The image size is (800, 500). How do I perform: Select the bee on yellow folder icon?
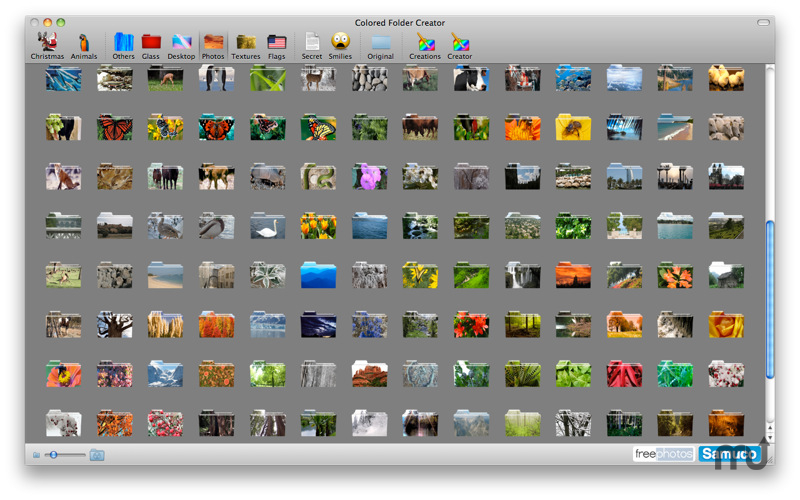(x=573, y=127)
